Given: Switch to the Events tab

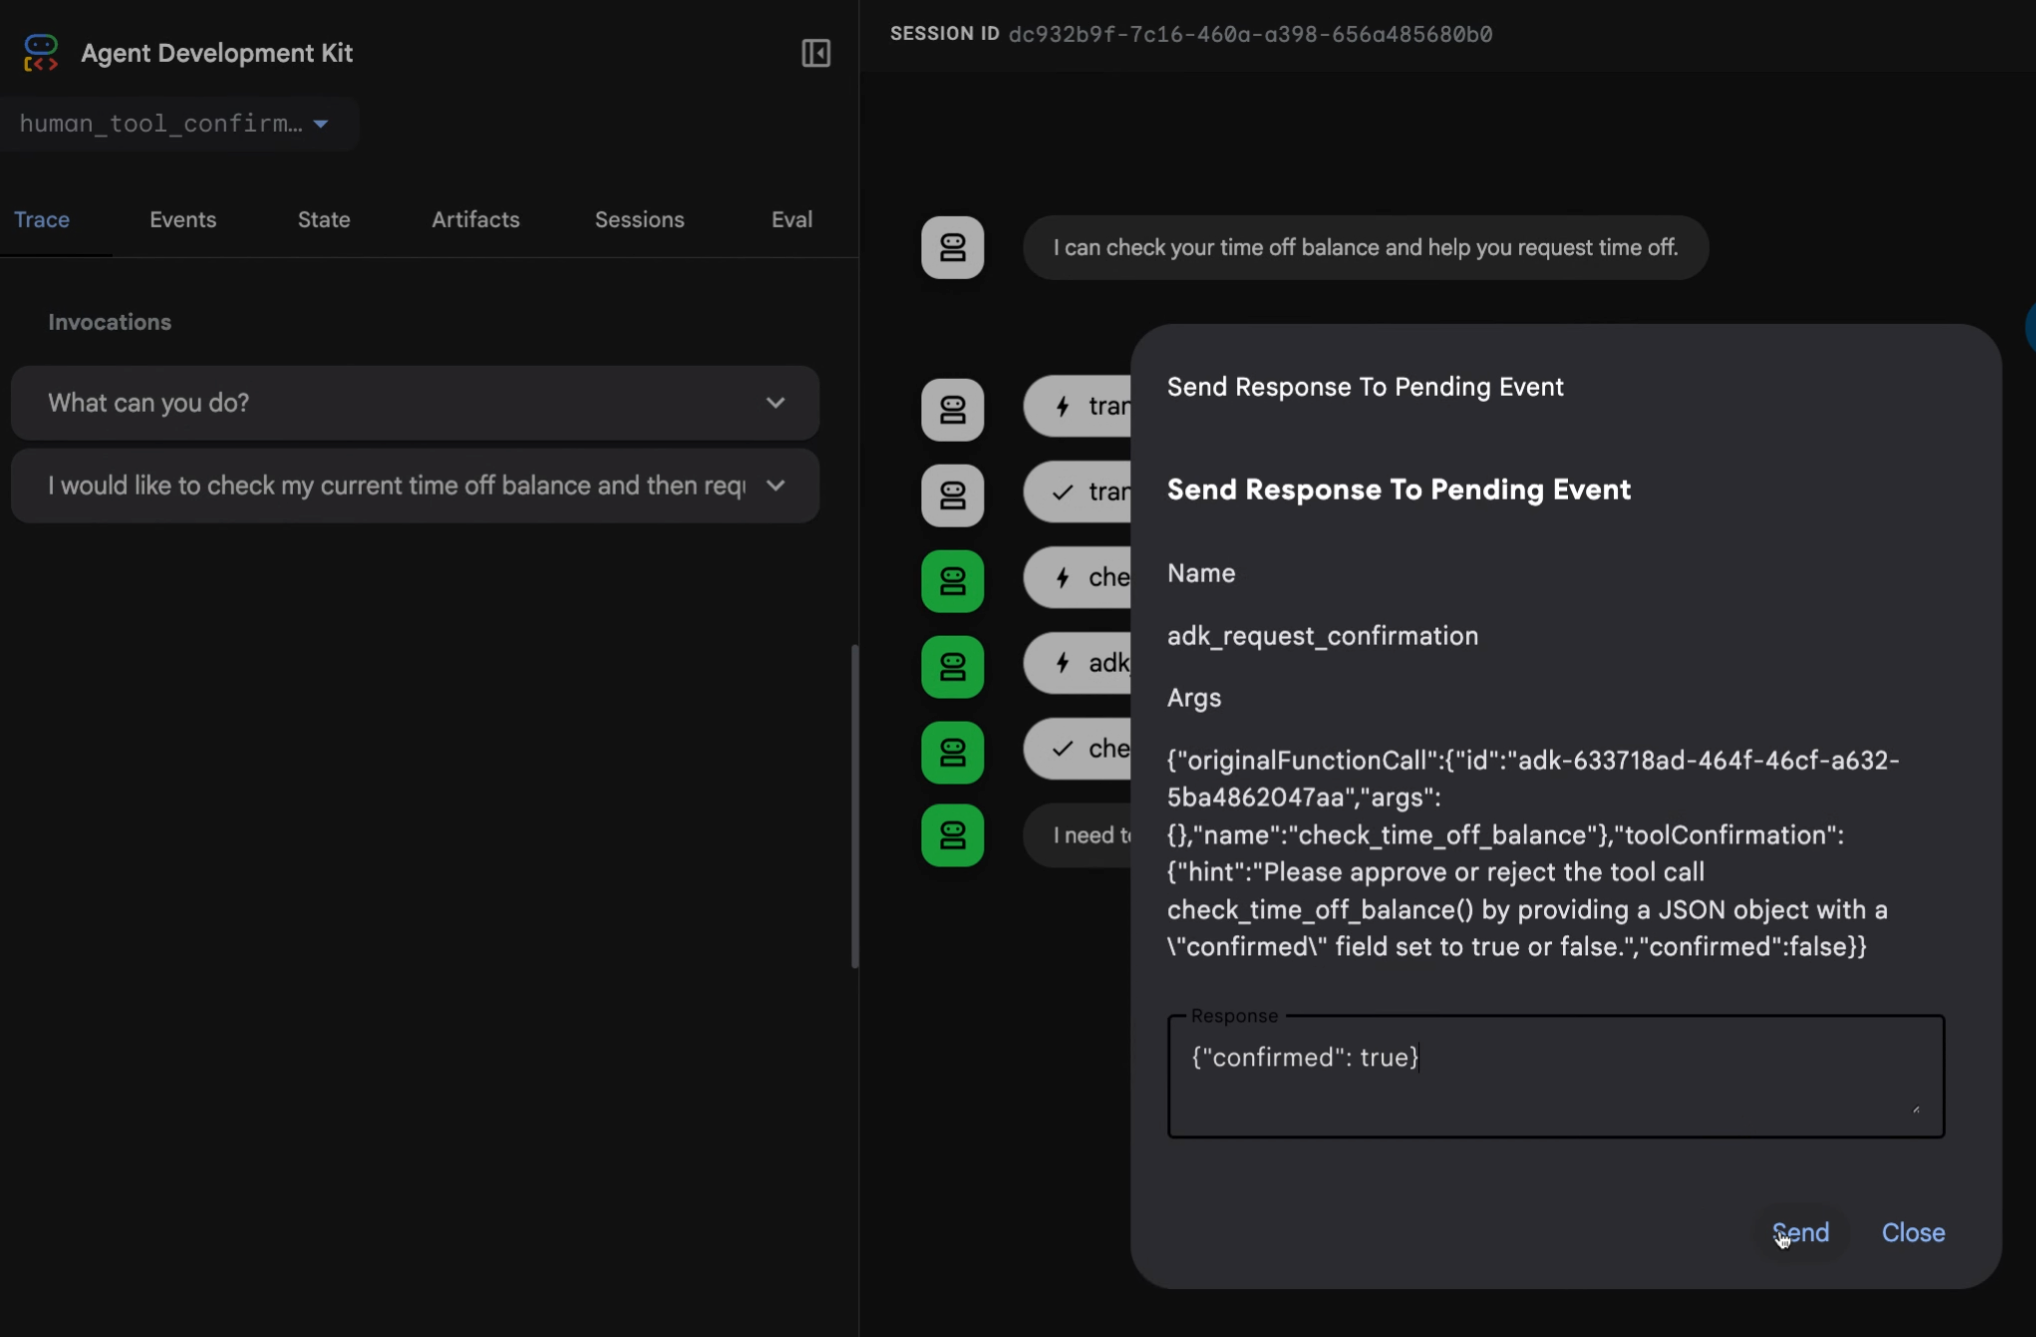Looking at the screenshot, I should [x=182, y=220].
